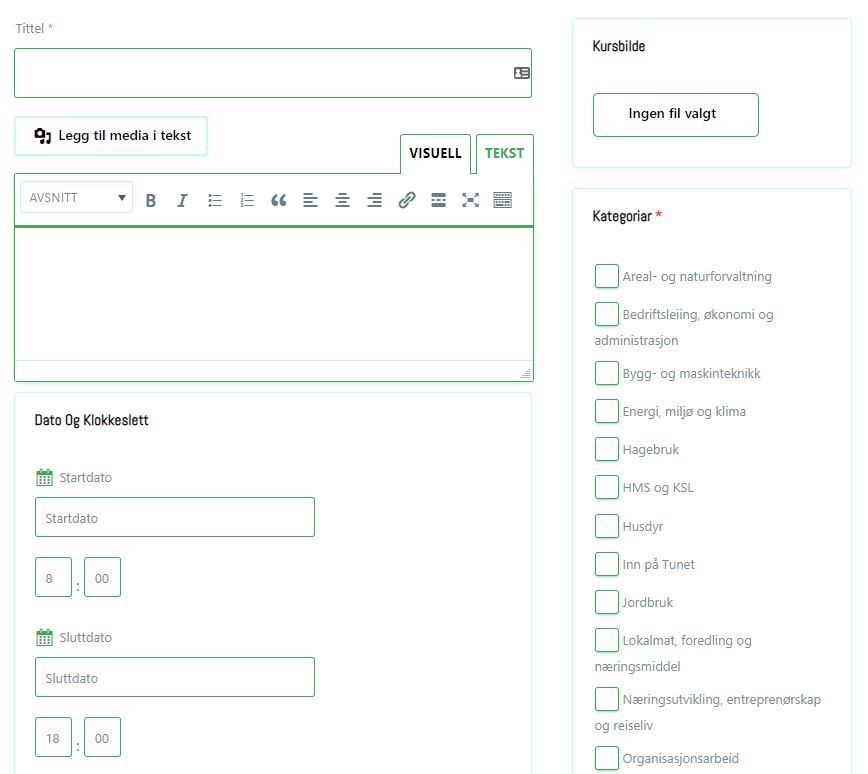Click the Ingen fil valgt button
868x774 pixels.
click(x=675, y=114)
